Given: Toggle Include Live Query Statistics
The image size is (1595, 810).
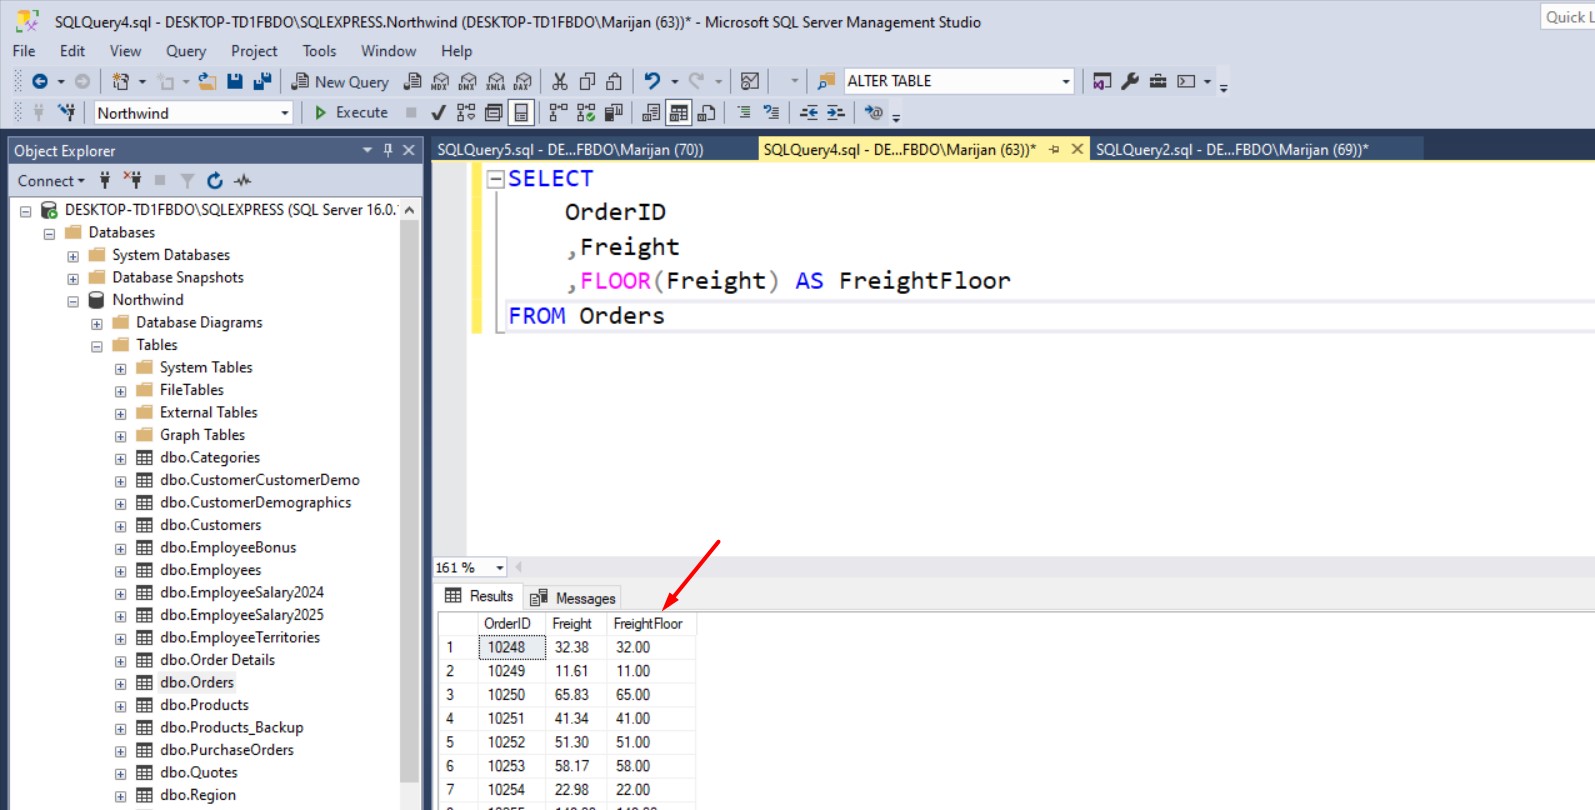Looking at the screenshot, I should [586, 113].
